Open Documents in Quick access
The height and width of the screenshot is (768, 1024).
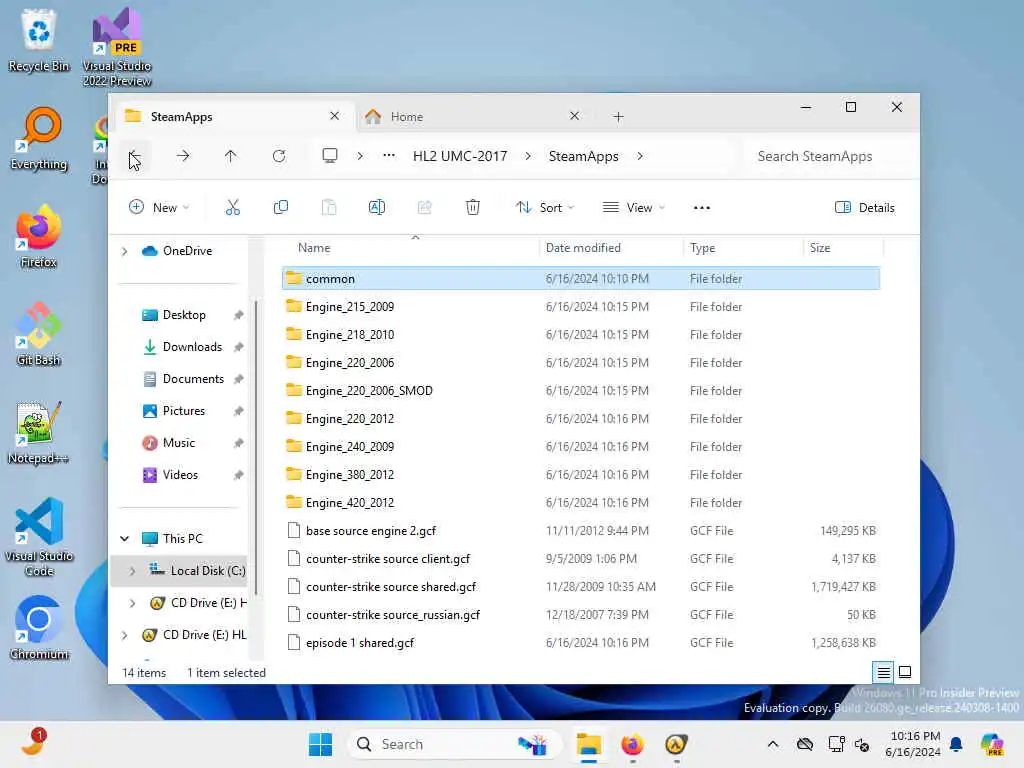pyautogui.click(x=193, y=379)
